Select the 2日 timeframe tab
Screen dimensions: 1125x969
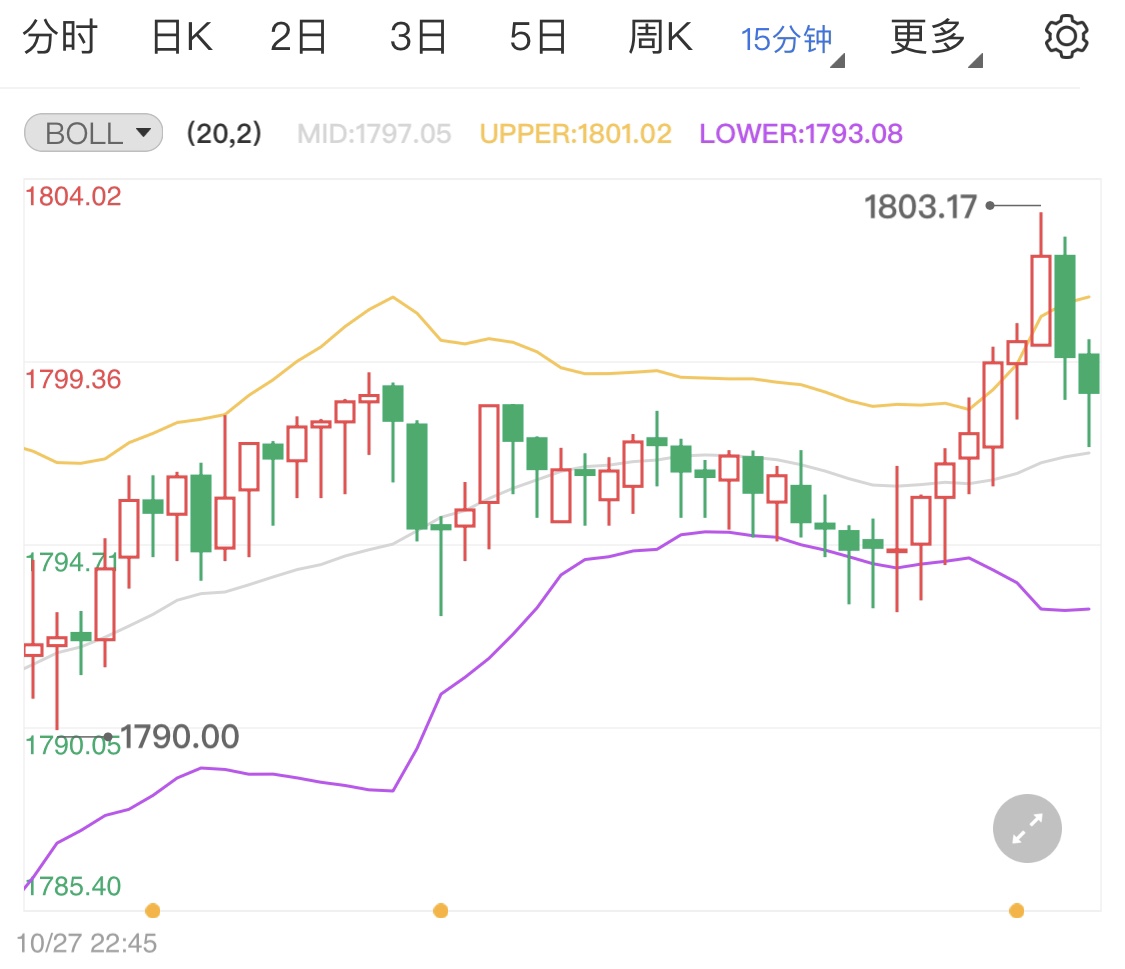click(298, 37)
